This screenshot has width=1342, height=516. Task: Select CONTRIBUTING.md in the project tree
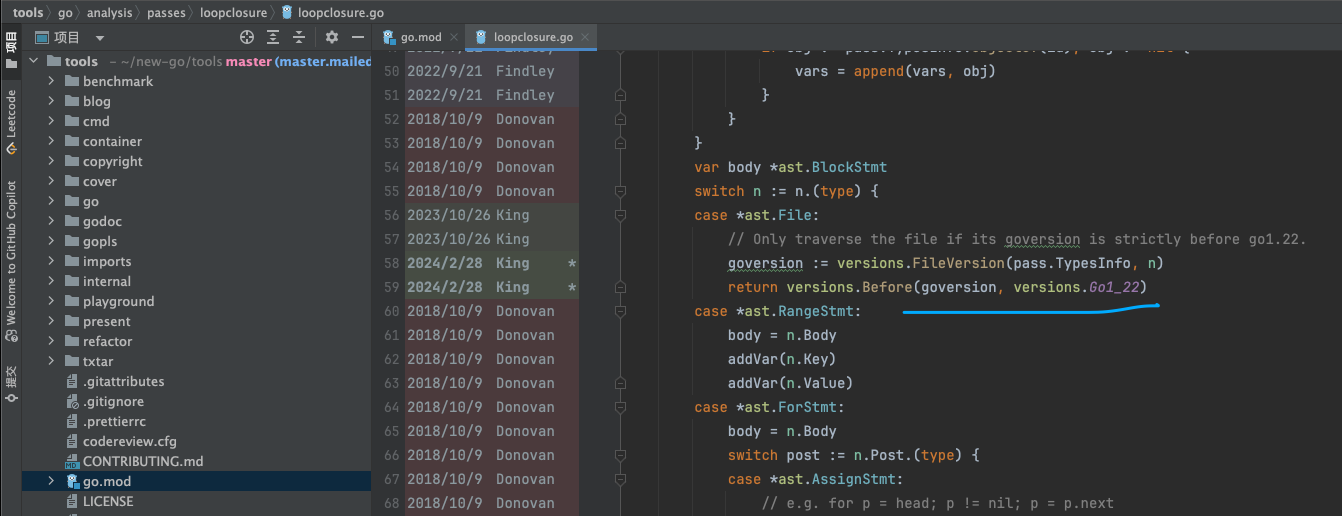click(x=142, y=461)
